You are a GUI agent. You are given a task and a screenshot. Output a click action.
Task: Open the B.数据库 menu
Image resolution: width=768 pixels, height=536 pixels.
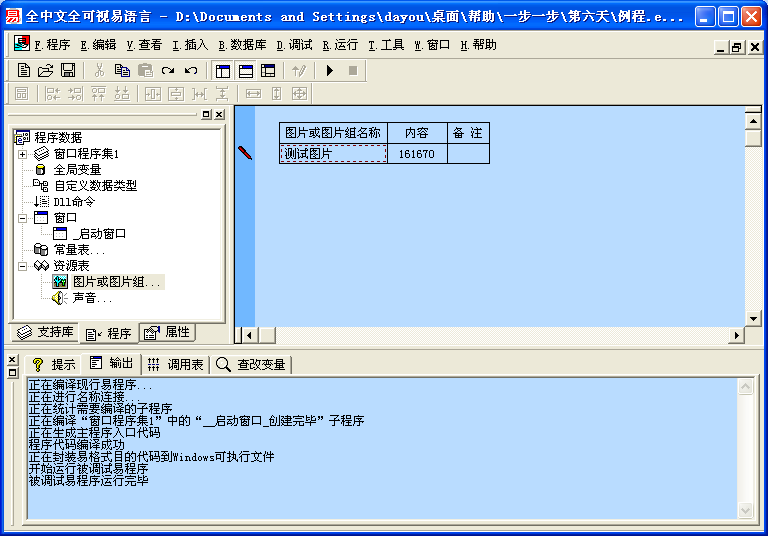click(x=242, y=46)
